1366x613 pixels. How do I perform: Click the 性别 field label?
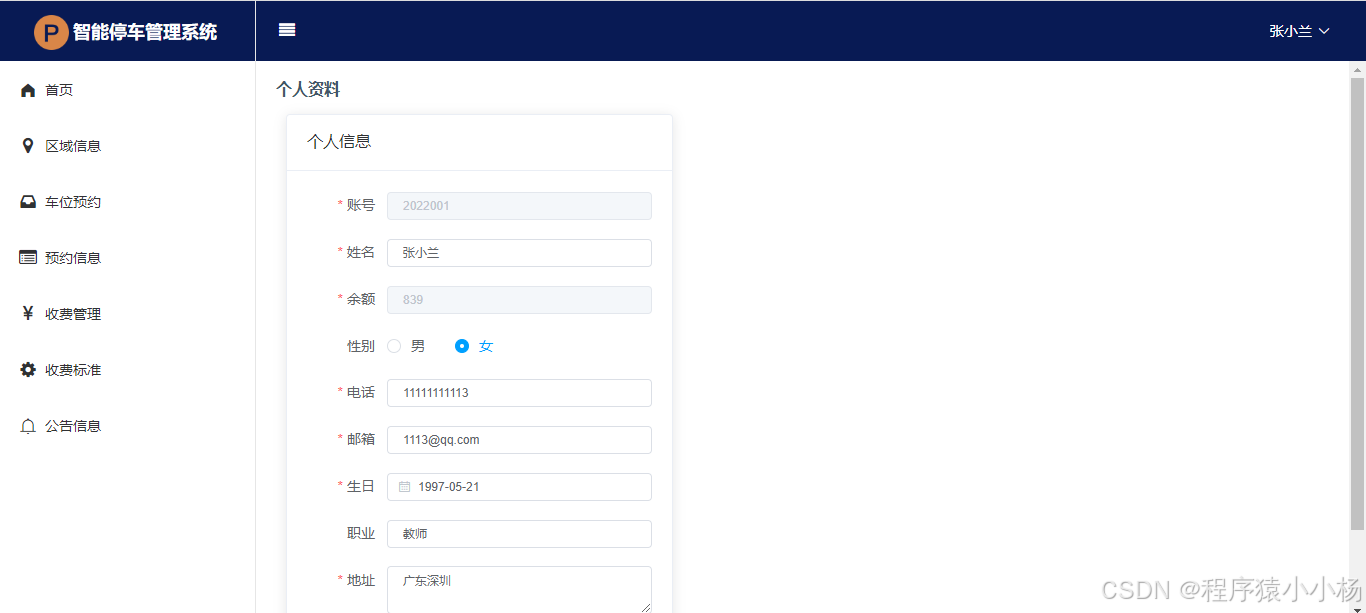point(361,346)
